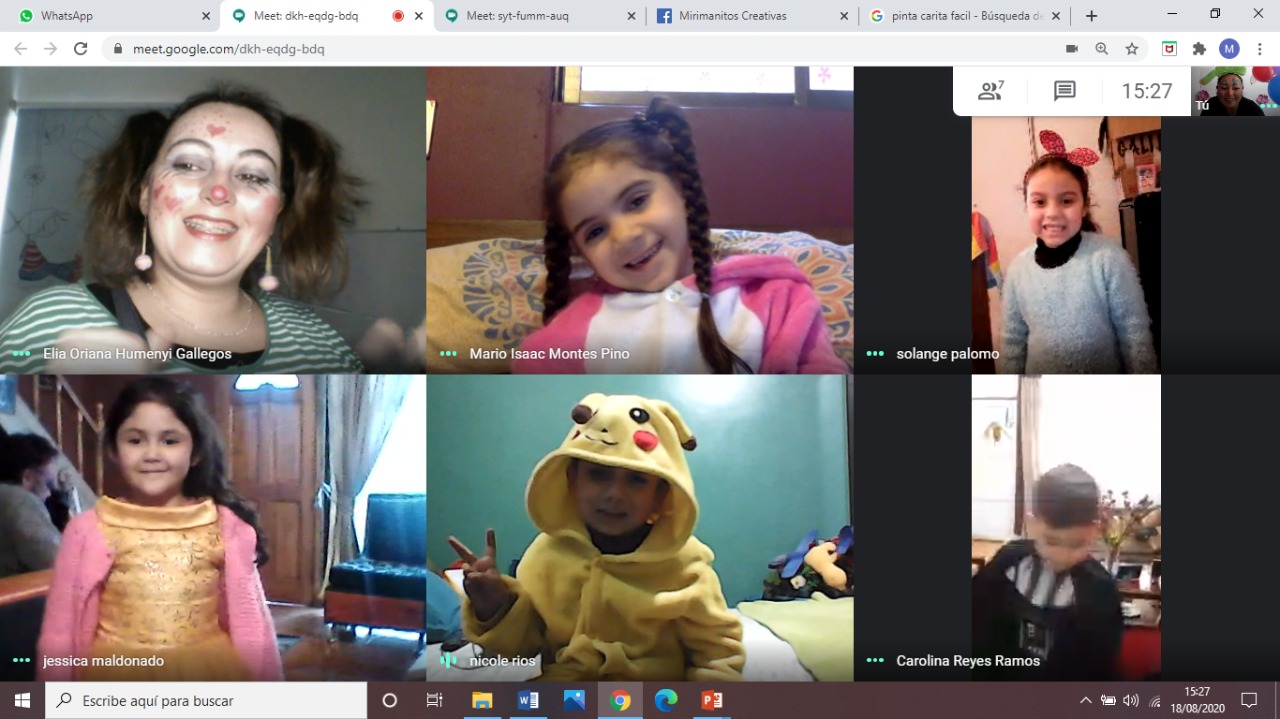Click the battery tray icon

(1108, 700)
